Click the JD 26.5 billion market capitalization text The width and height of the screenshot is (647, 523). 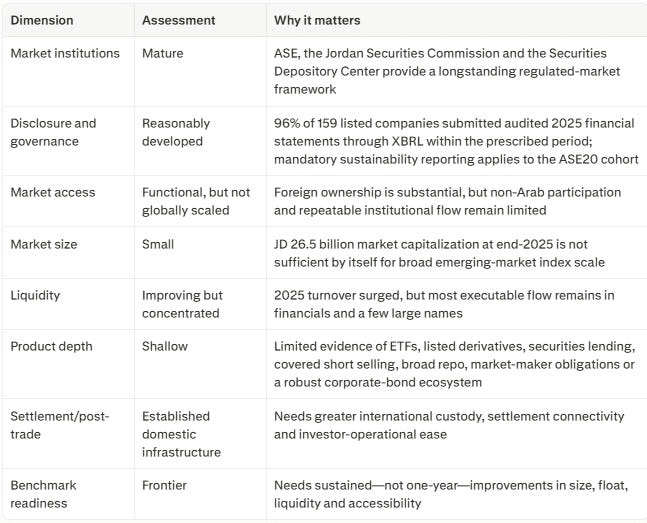439,253
